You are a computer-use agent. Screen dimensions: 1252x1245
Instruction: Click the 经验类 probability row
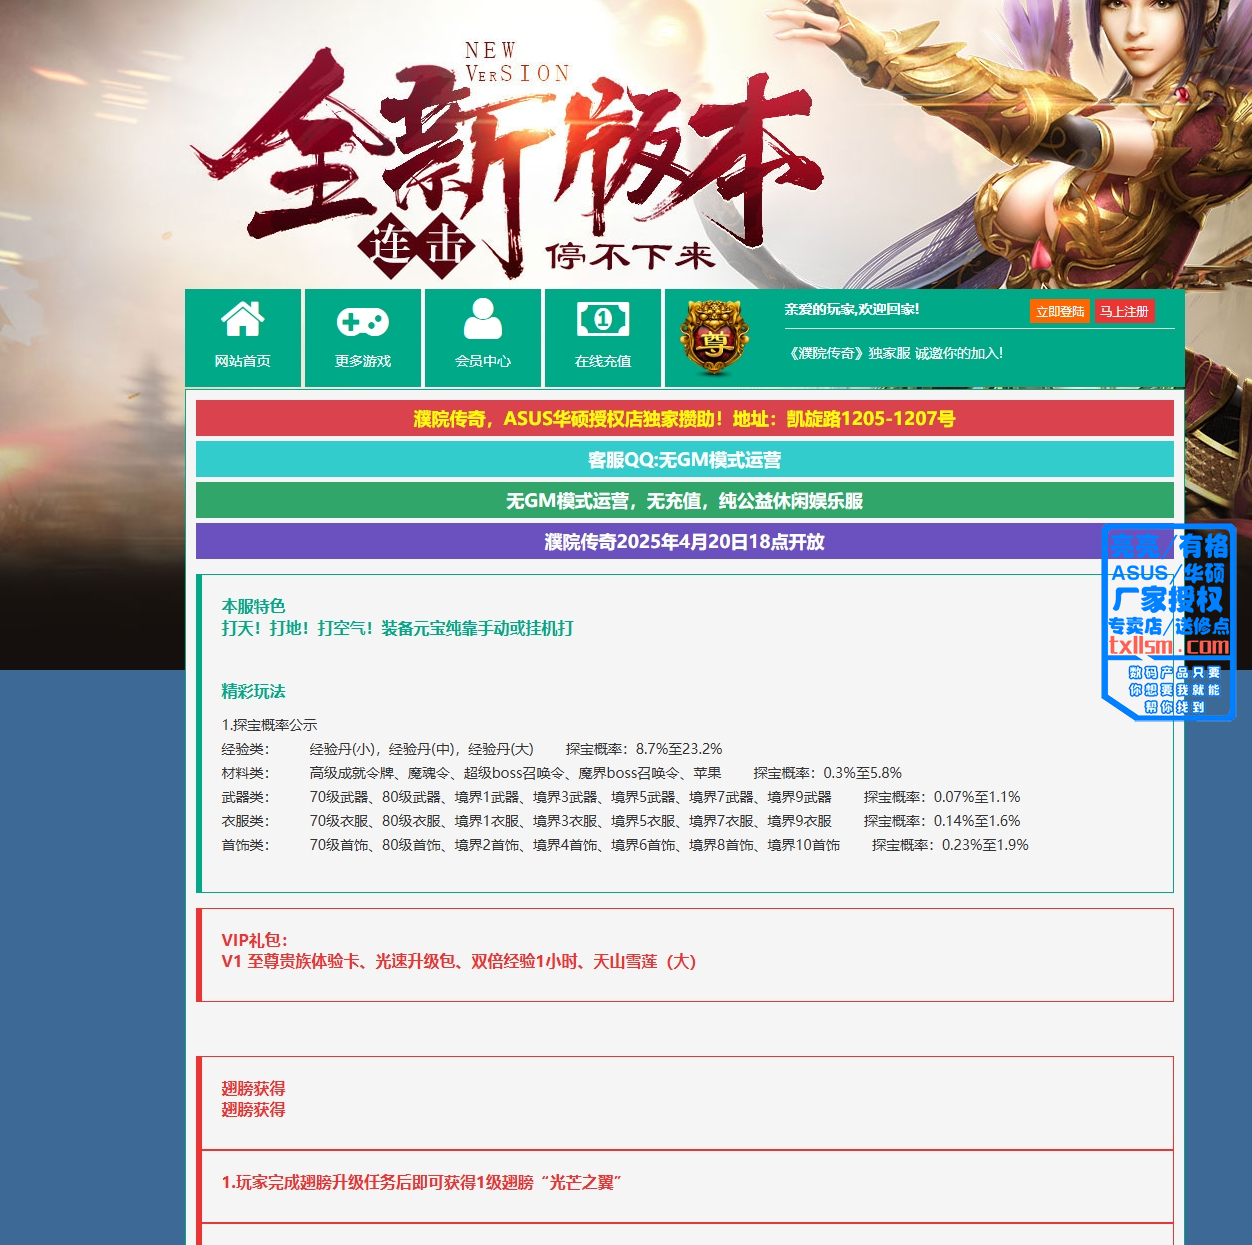click(x=472, y=749)
